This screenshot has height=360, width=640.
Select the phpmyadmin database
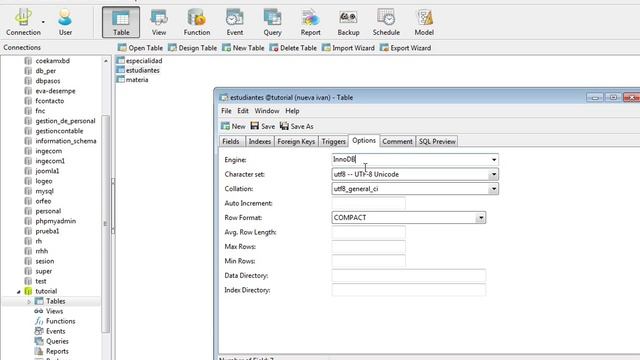click(50, 221)
